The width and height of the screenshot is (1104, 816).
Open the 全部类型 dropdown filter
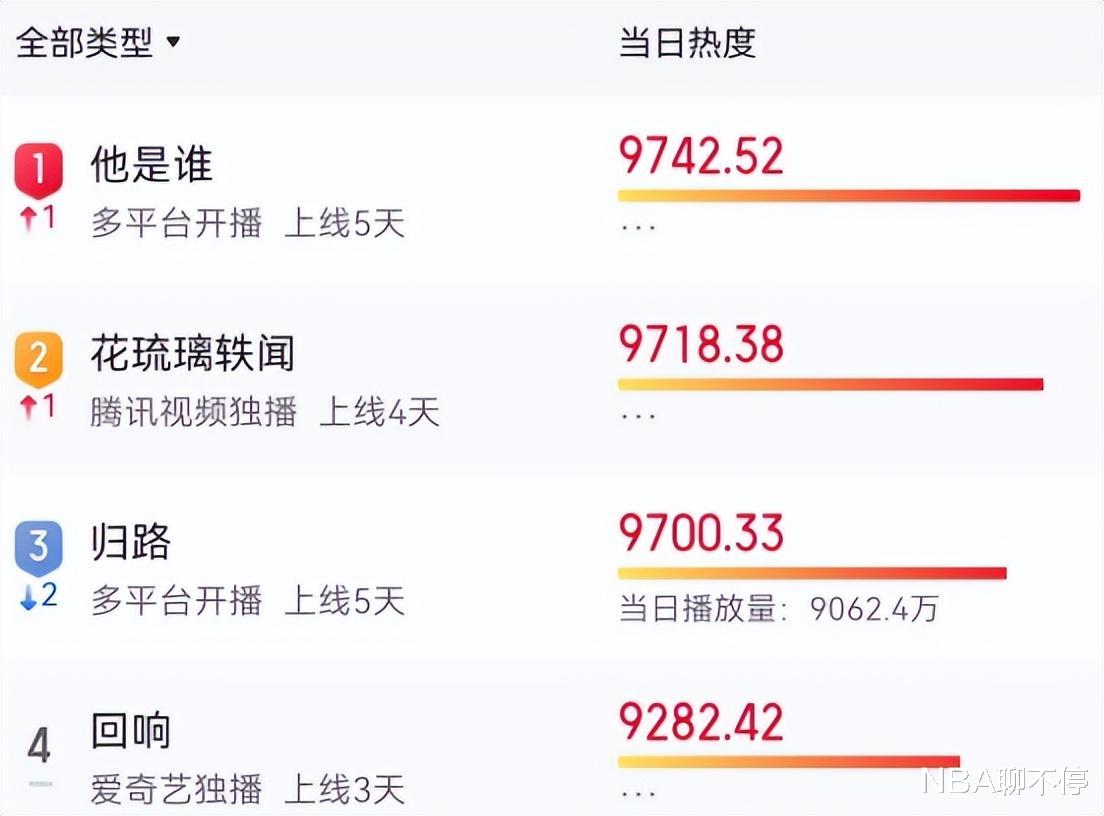click(98, 43)
